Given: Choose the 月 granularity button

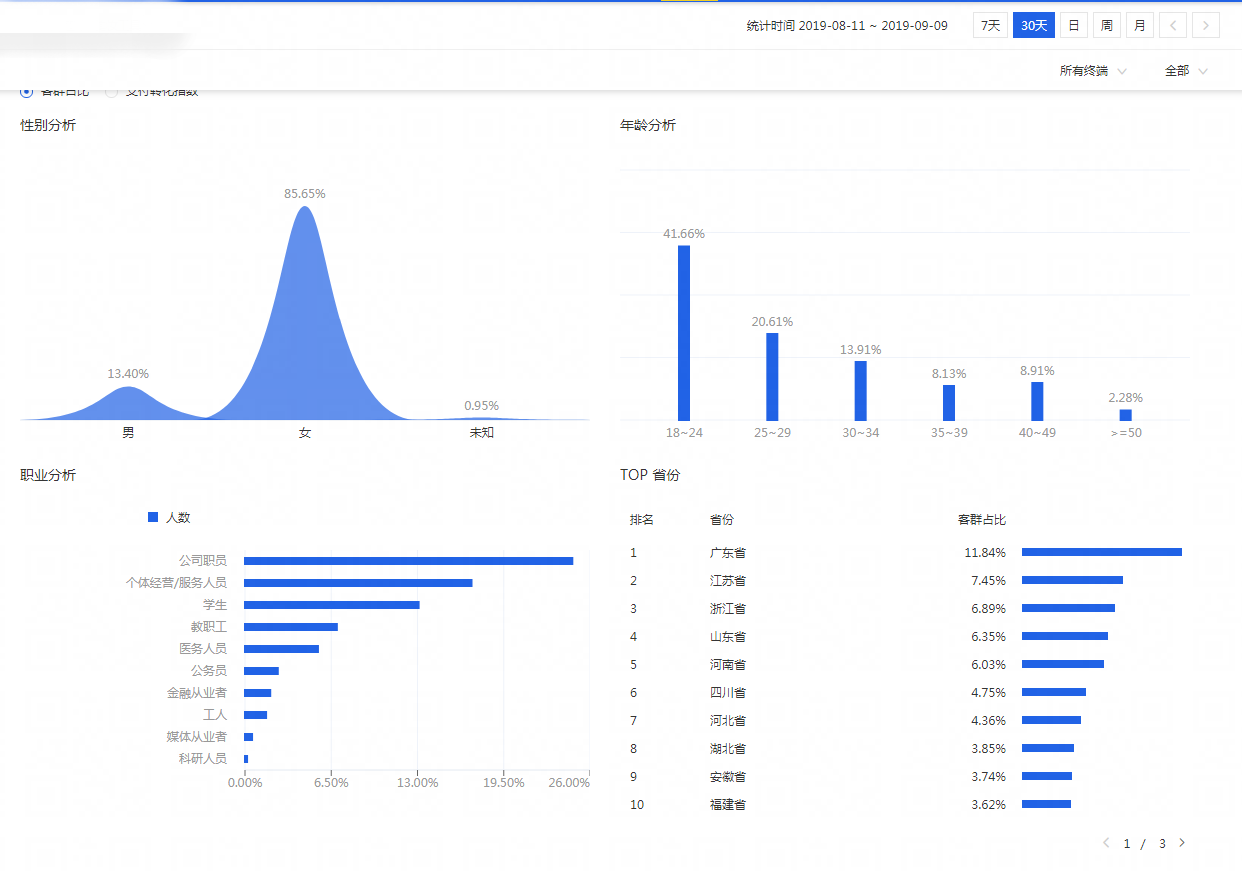Looking at the screenshot, I should [x=1140, y=25].
